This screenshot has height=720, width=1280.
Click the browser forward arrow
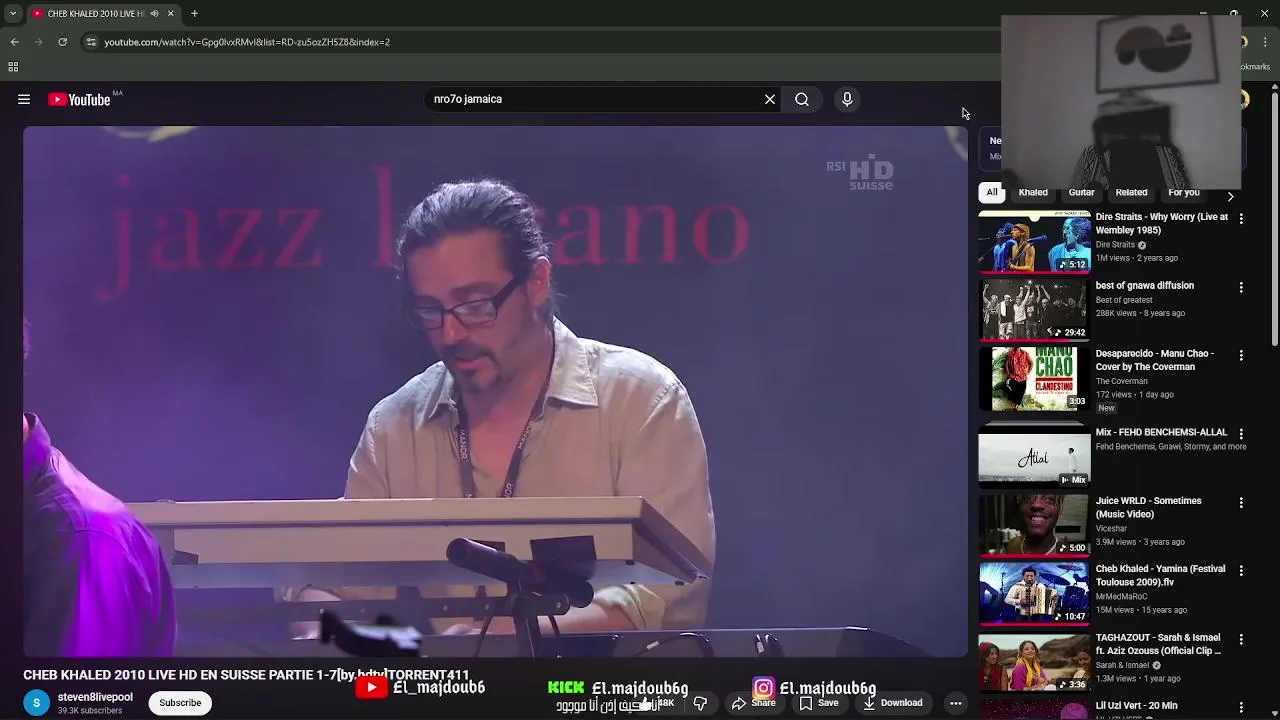point(39,42)
